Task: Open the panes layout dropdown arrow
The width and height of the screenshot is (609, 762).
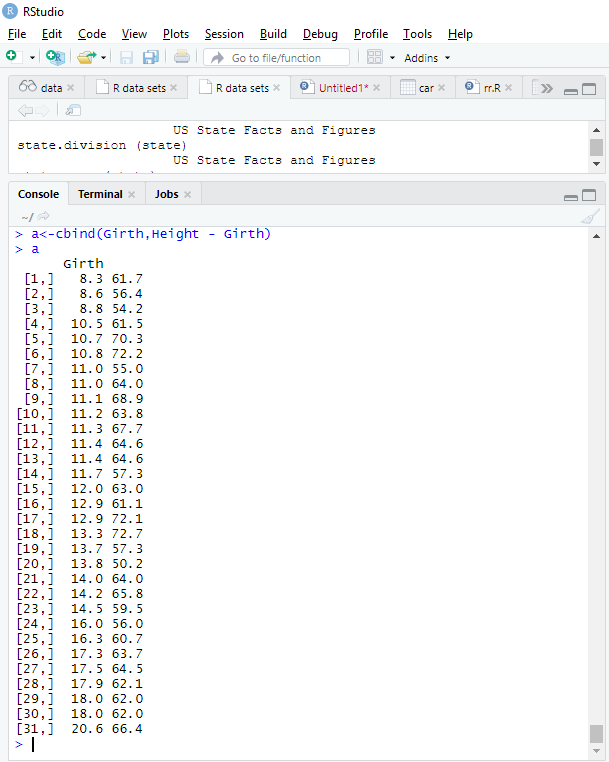Action: [x=392, y=58]
